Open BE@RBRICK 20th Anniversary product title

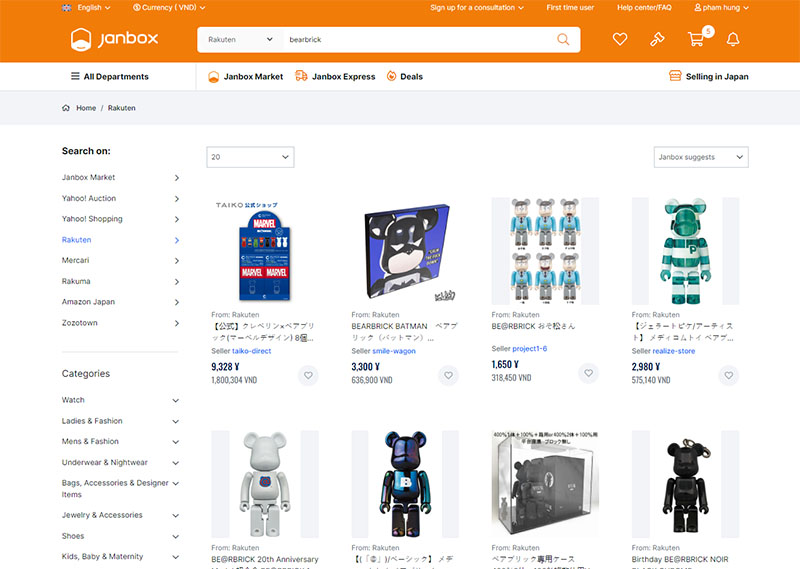click(x=265, y=563)
